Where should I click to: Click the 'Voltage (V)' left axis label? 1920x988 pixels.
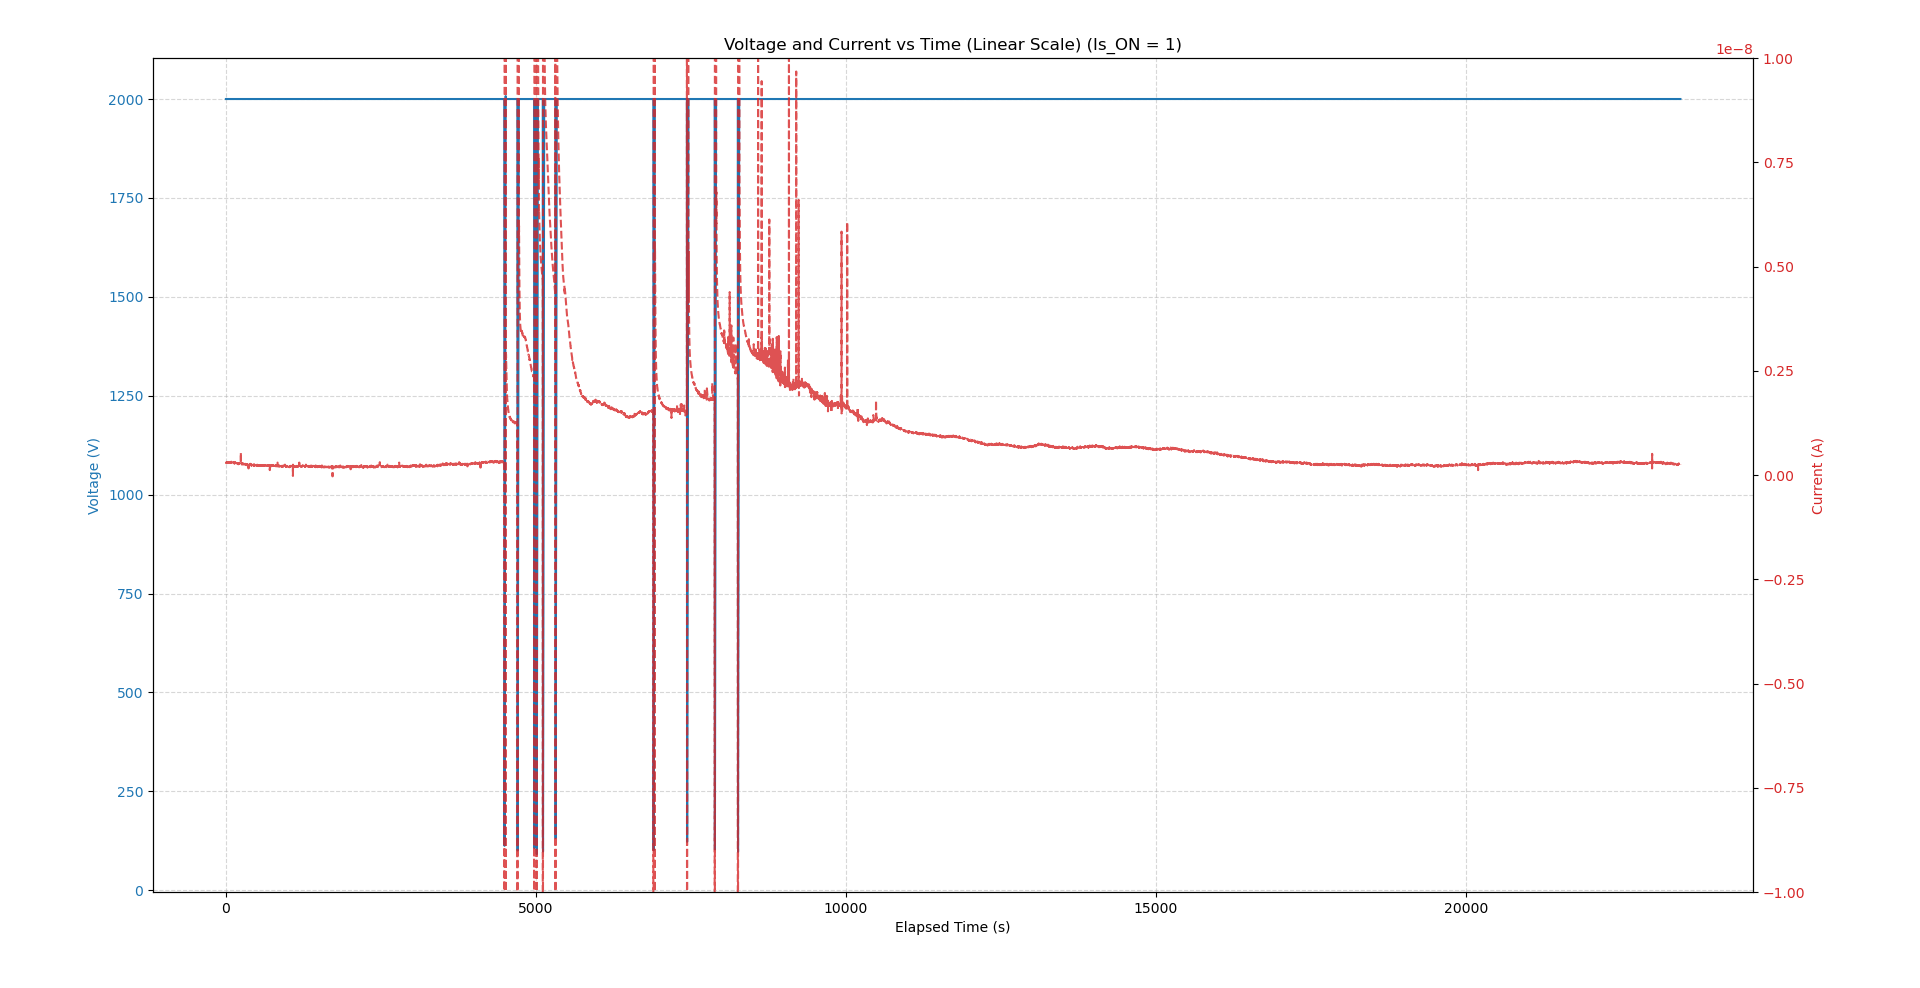(x=94, y=476)
